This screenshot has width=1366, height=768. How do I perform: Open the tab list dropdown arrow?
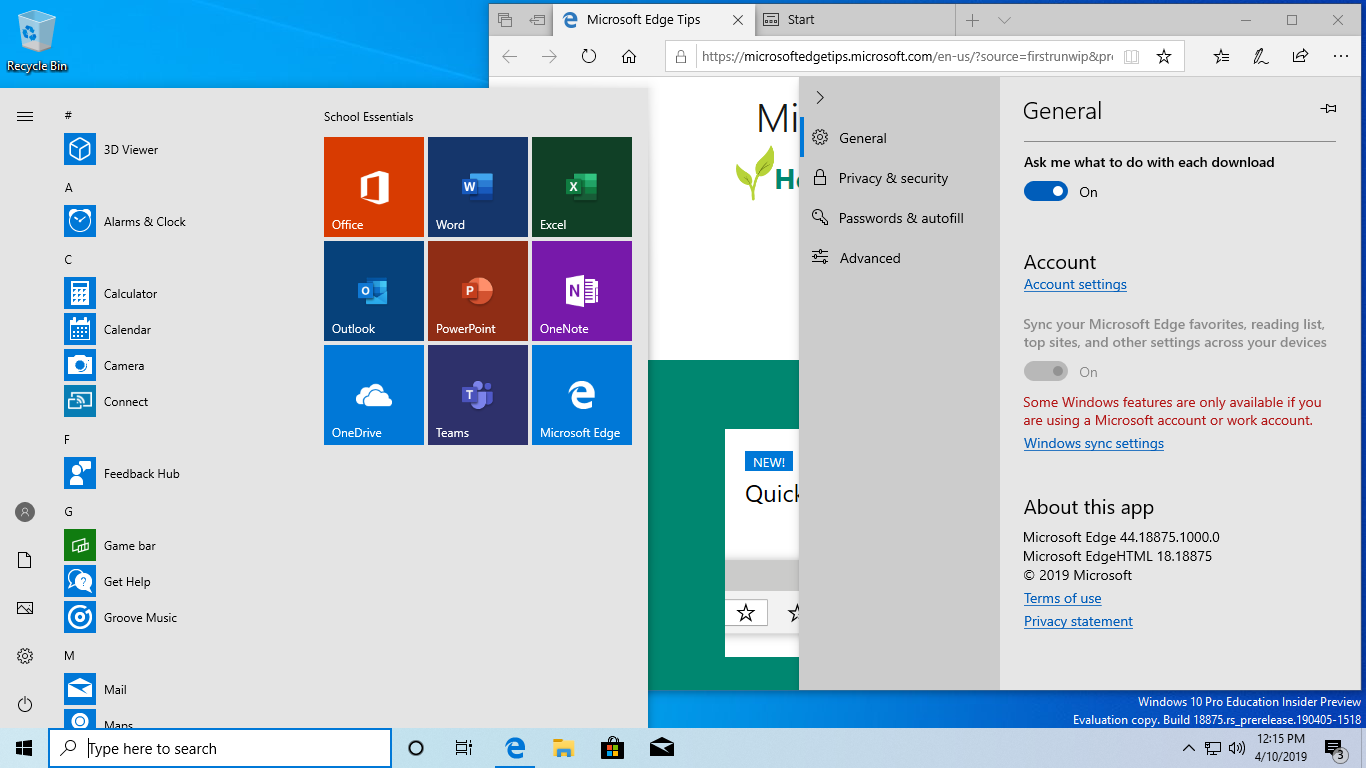click(x=1005, y=20)
